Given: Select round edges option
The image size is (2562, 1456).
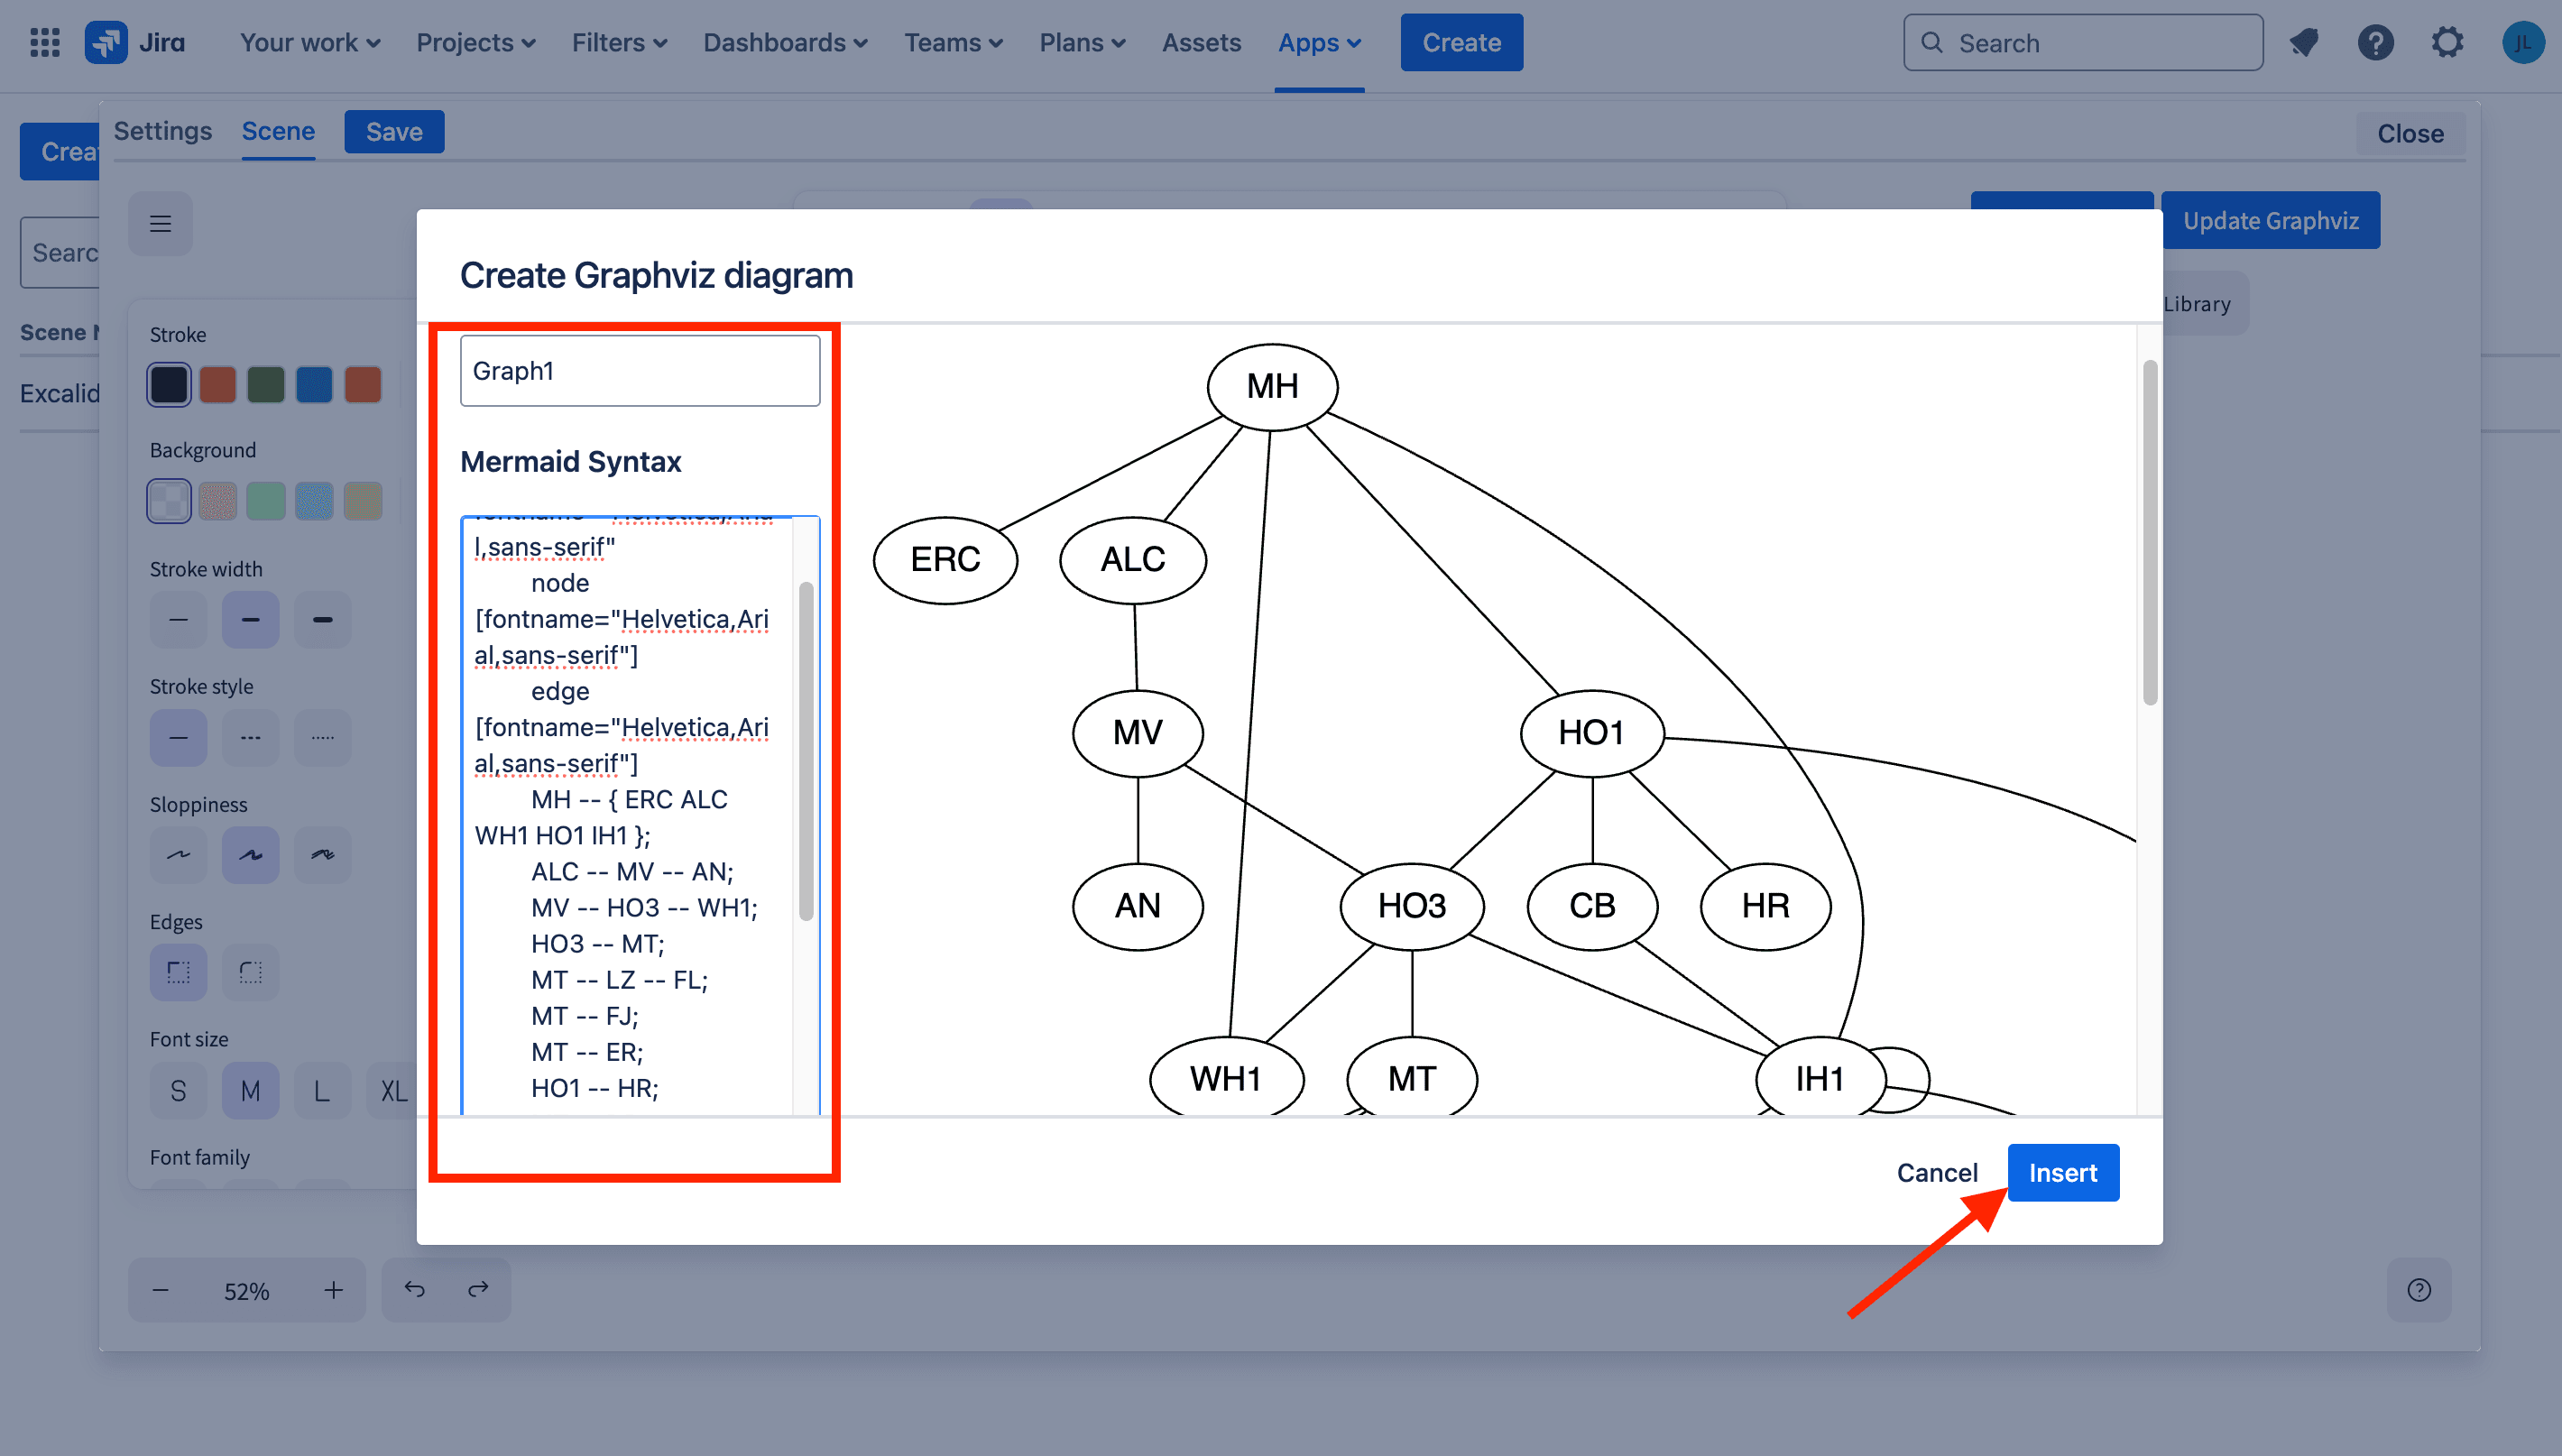Looking at the screenshot, I should coord(251,972).
